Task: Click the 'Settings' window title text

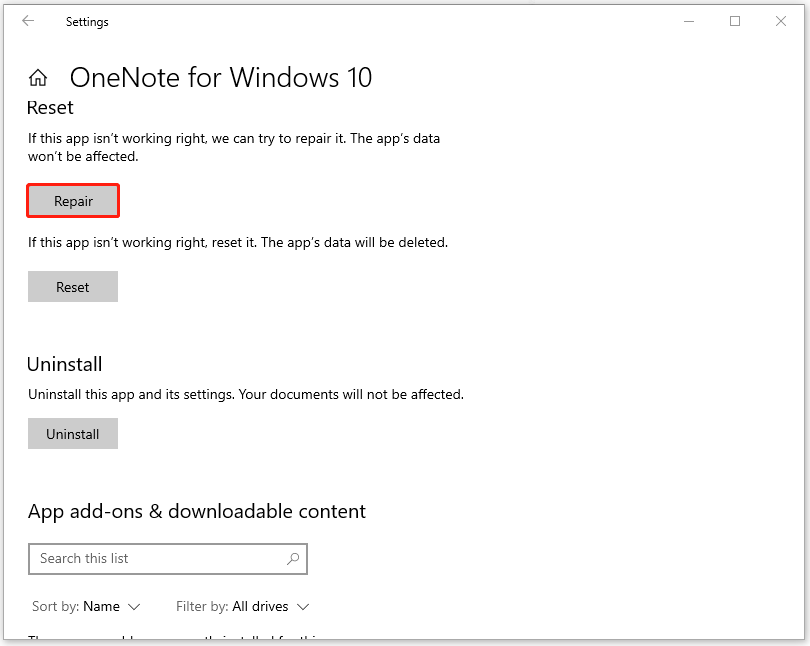Action: pyautogui.click(x=87, y=22)
